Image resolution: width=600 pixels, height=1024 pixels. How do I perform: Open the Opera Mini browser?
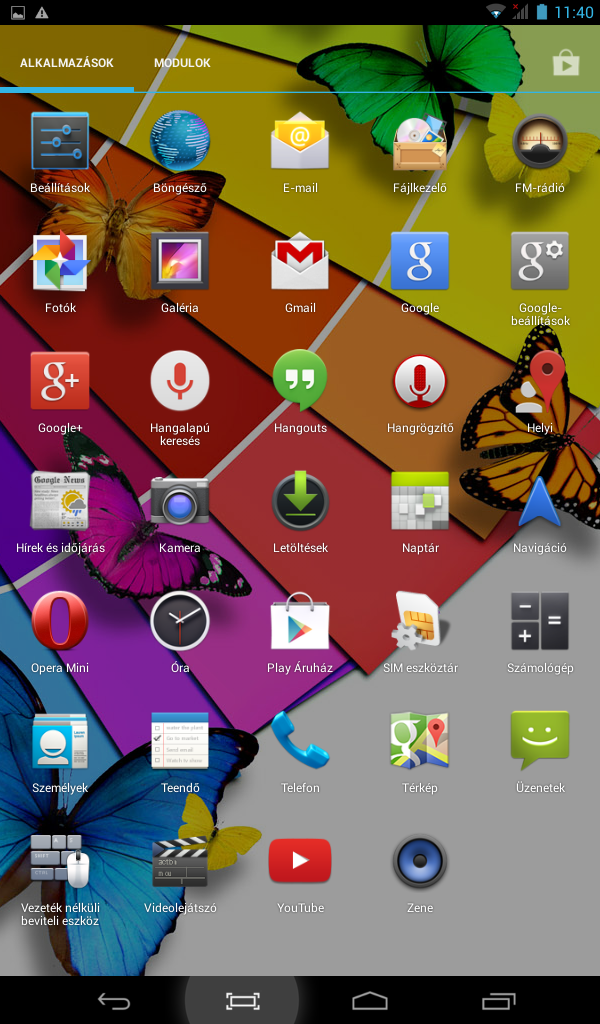[60, 620]
